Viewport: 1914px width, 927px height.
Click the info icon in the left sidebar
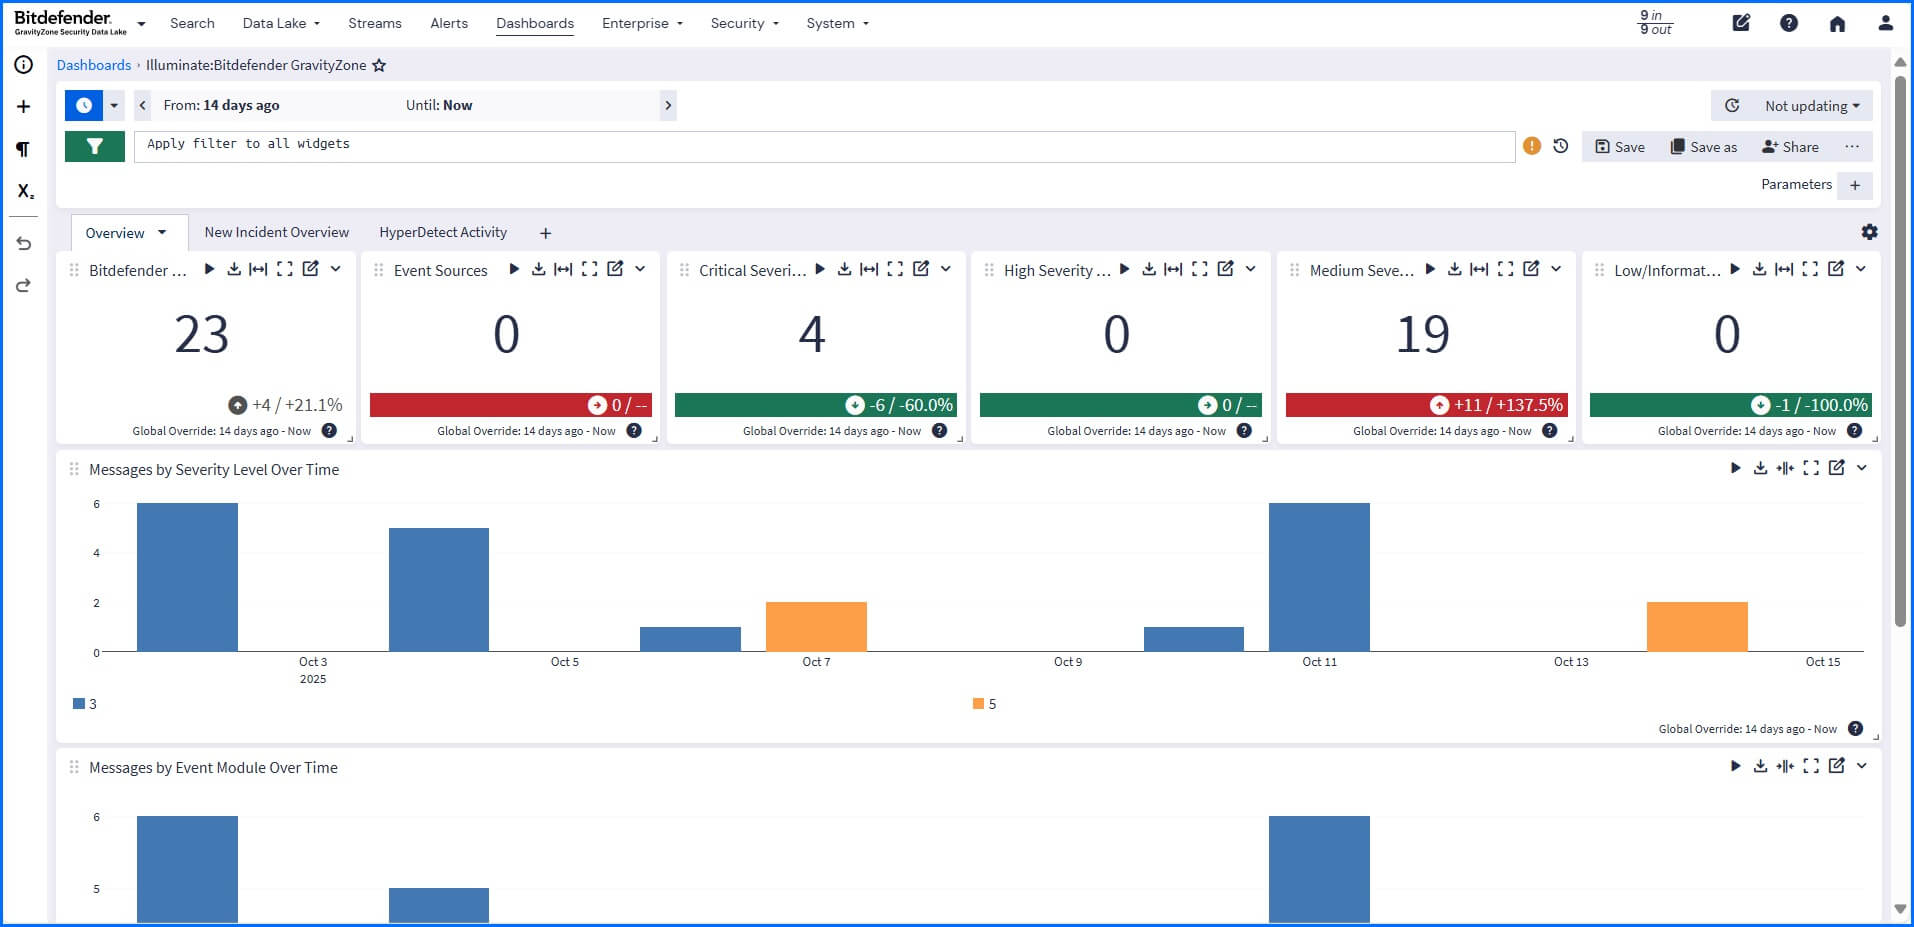22,64
